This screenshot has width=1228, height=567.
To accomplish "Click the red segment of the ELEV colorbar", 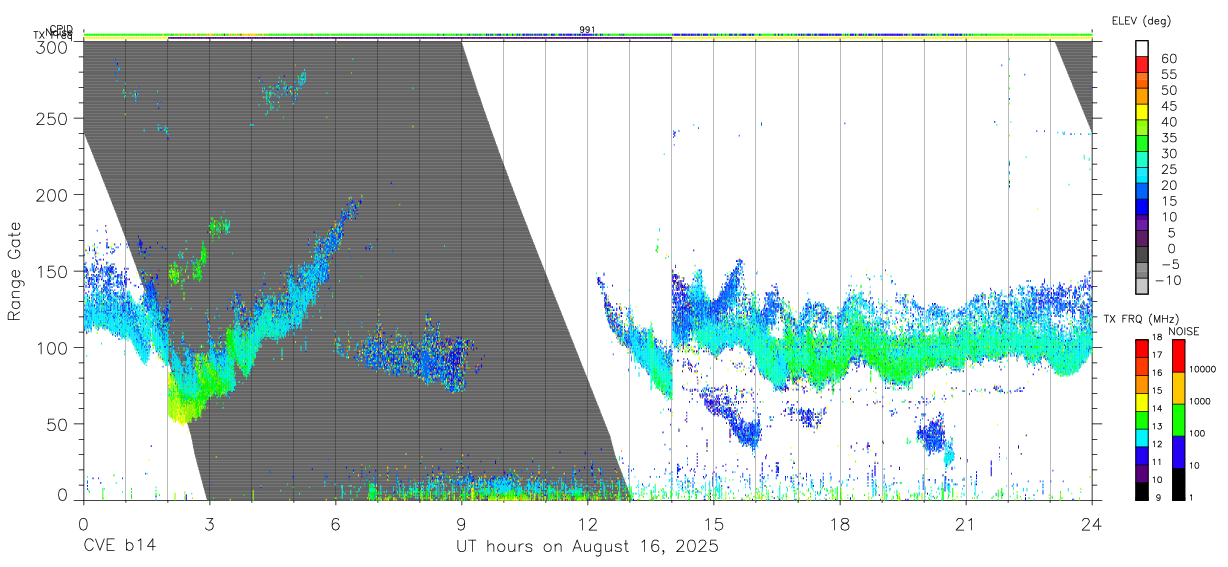I will (x=1143, y=62).
